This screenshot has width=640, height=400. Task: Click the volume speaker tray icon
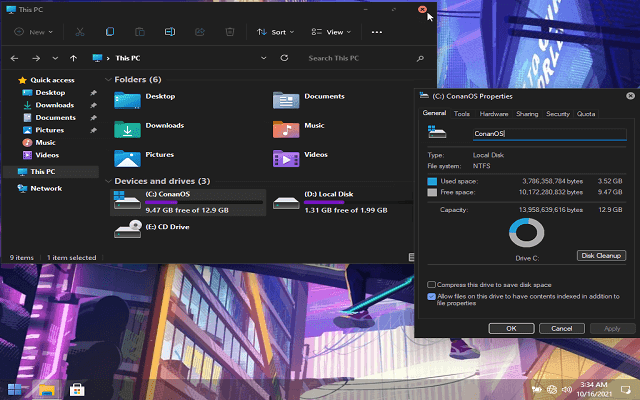click(x=567, y=389)
